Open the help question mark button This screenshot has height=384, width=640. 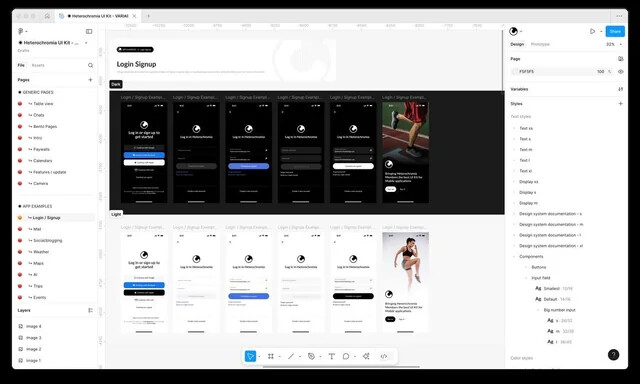pos(613,355)
